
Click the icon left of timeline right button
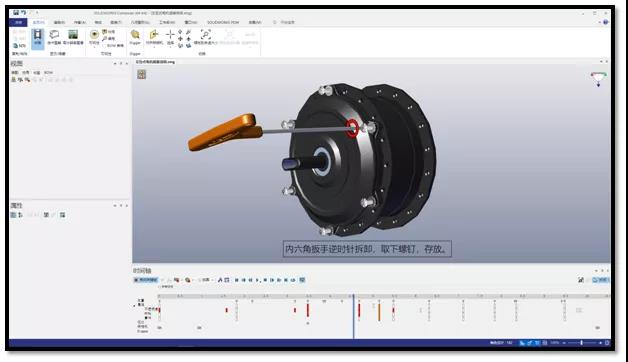click(581, 280)
